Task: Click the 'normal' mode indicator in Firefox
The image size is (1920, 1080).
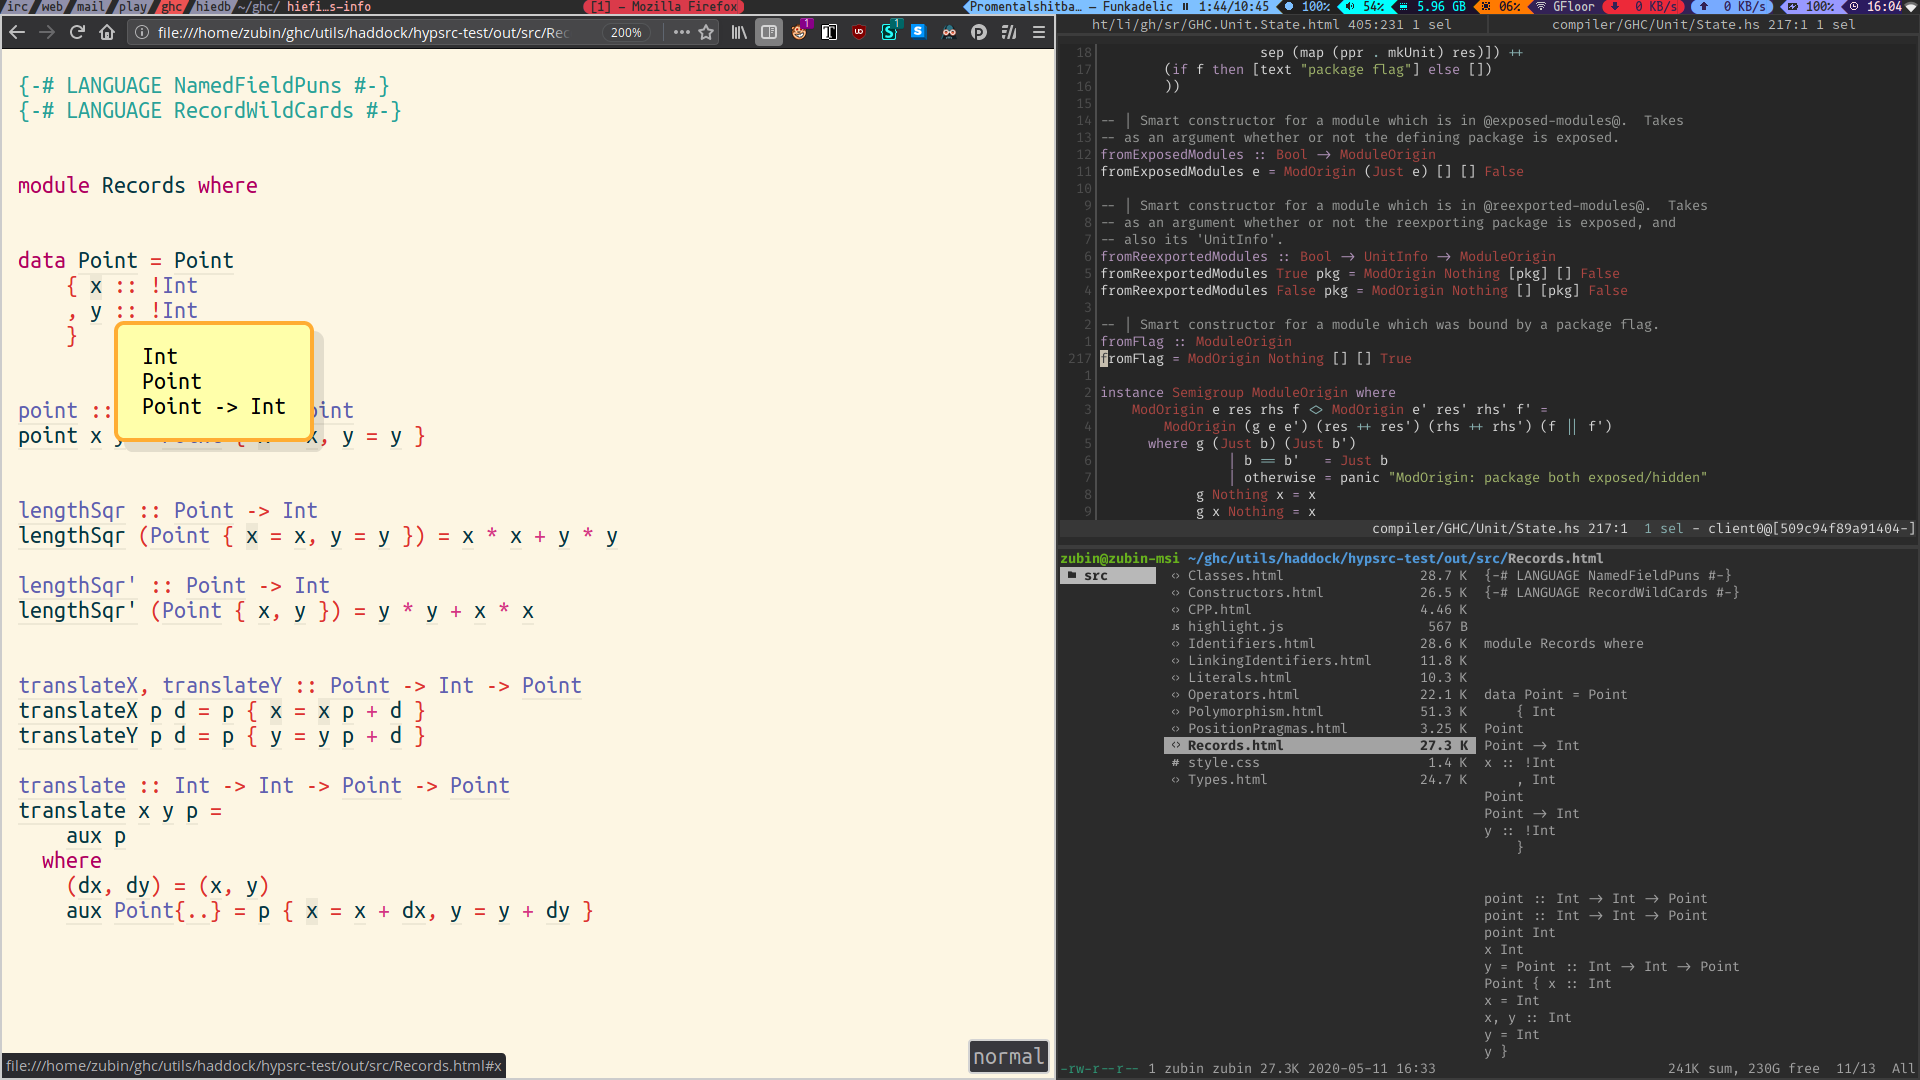Action: 1008,1057
